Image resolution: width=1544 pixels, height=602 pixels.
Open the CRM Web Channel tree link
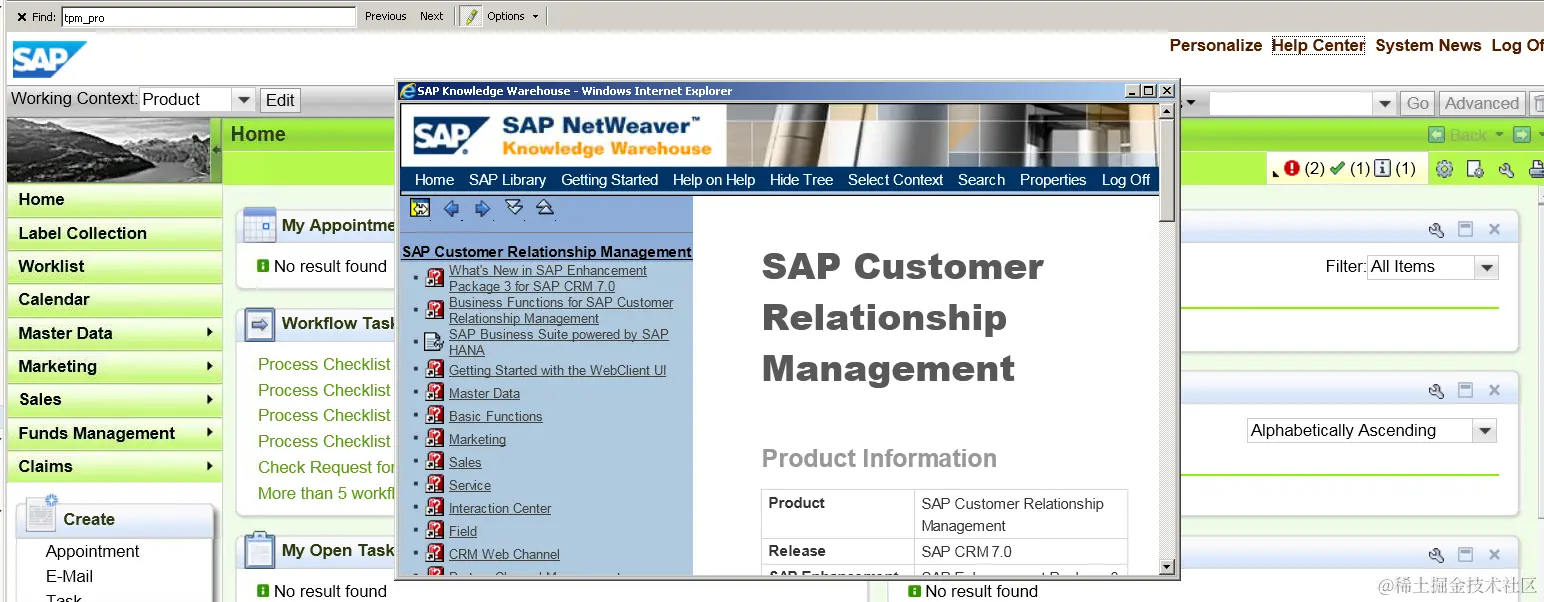pos(504,554)
